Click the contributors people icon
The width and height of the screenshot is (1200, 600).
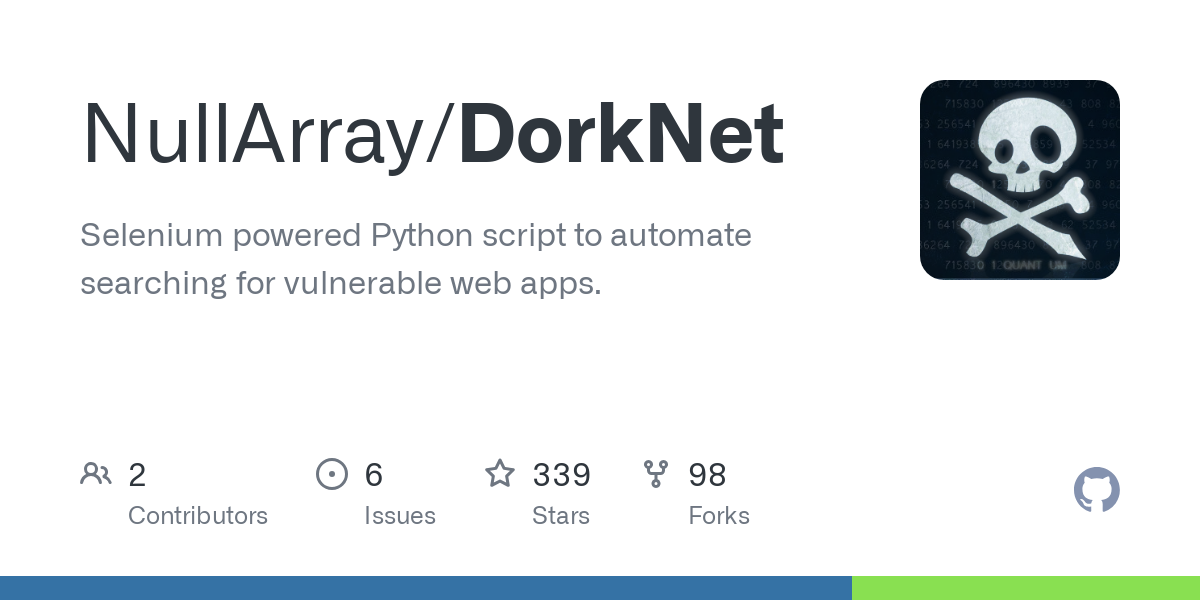[x=96, y=473]
